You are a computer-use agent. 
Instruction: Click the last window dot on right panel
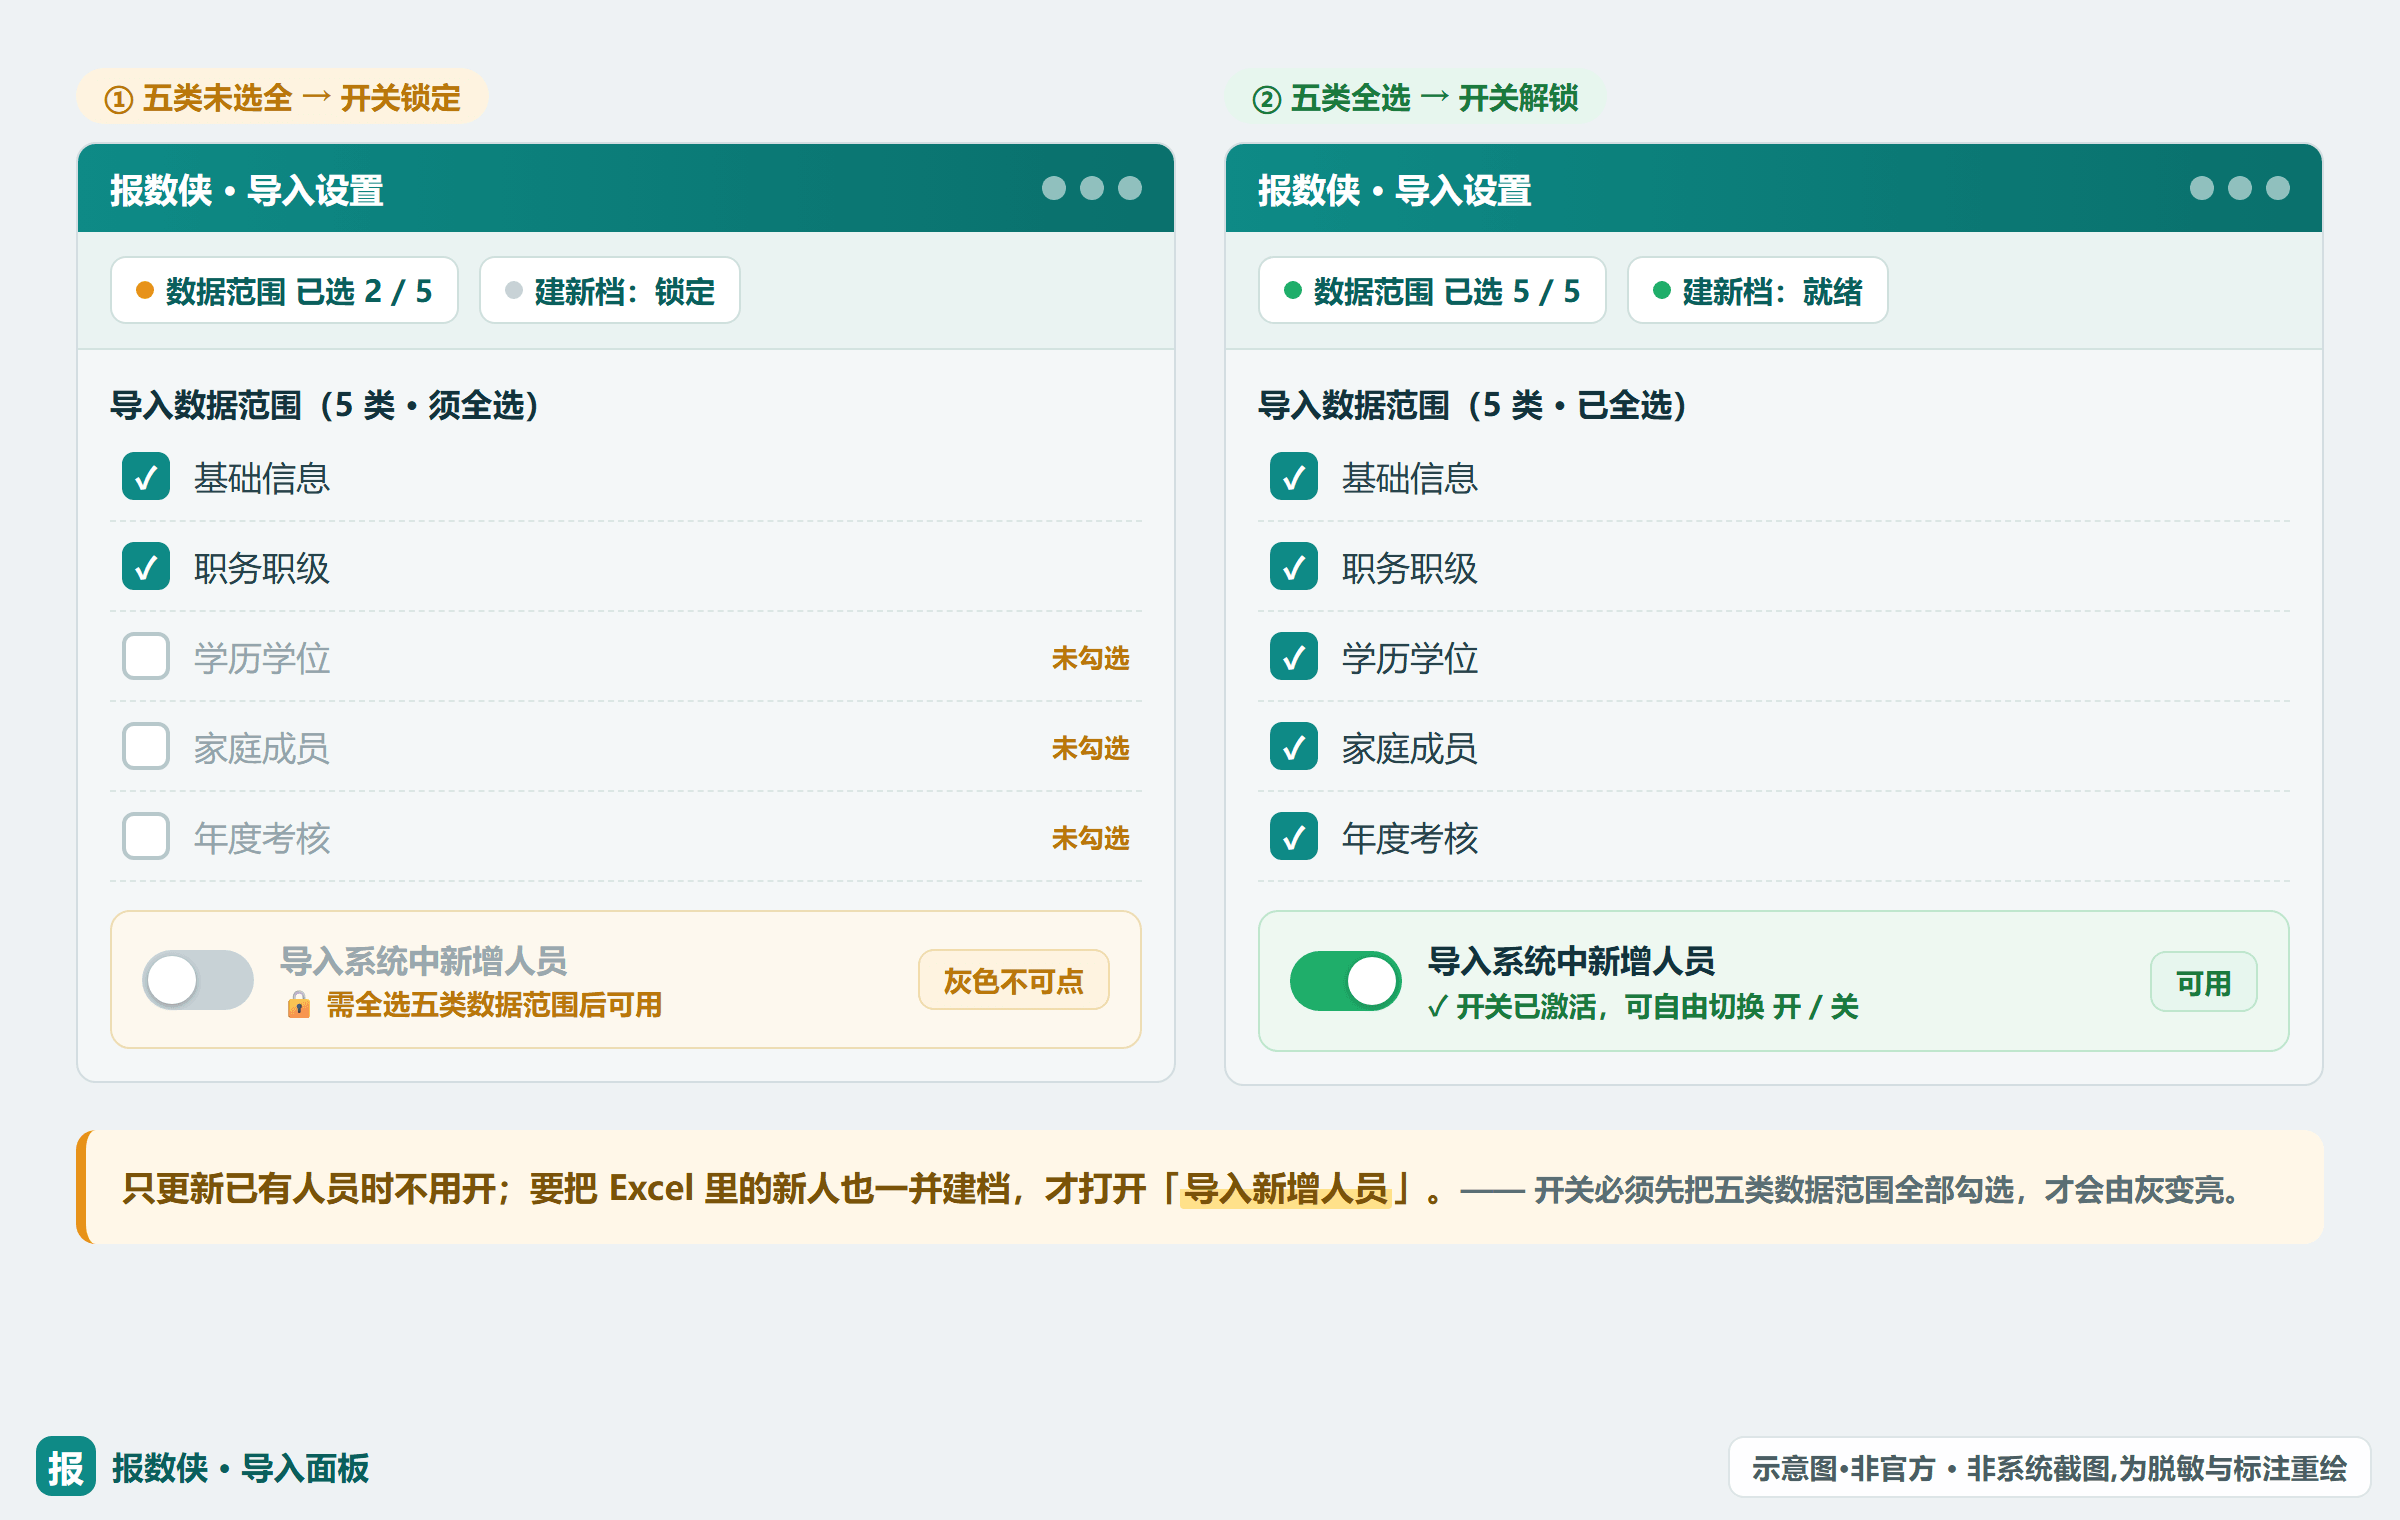tap(2278, 188)
